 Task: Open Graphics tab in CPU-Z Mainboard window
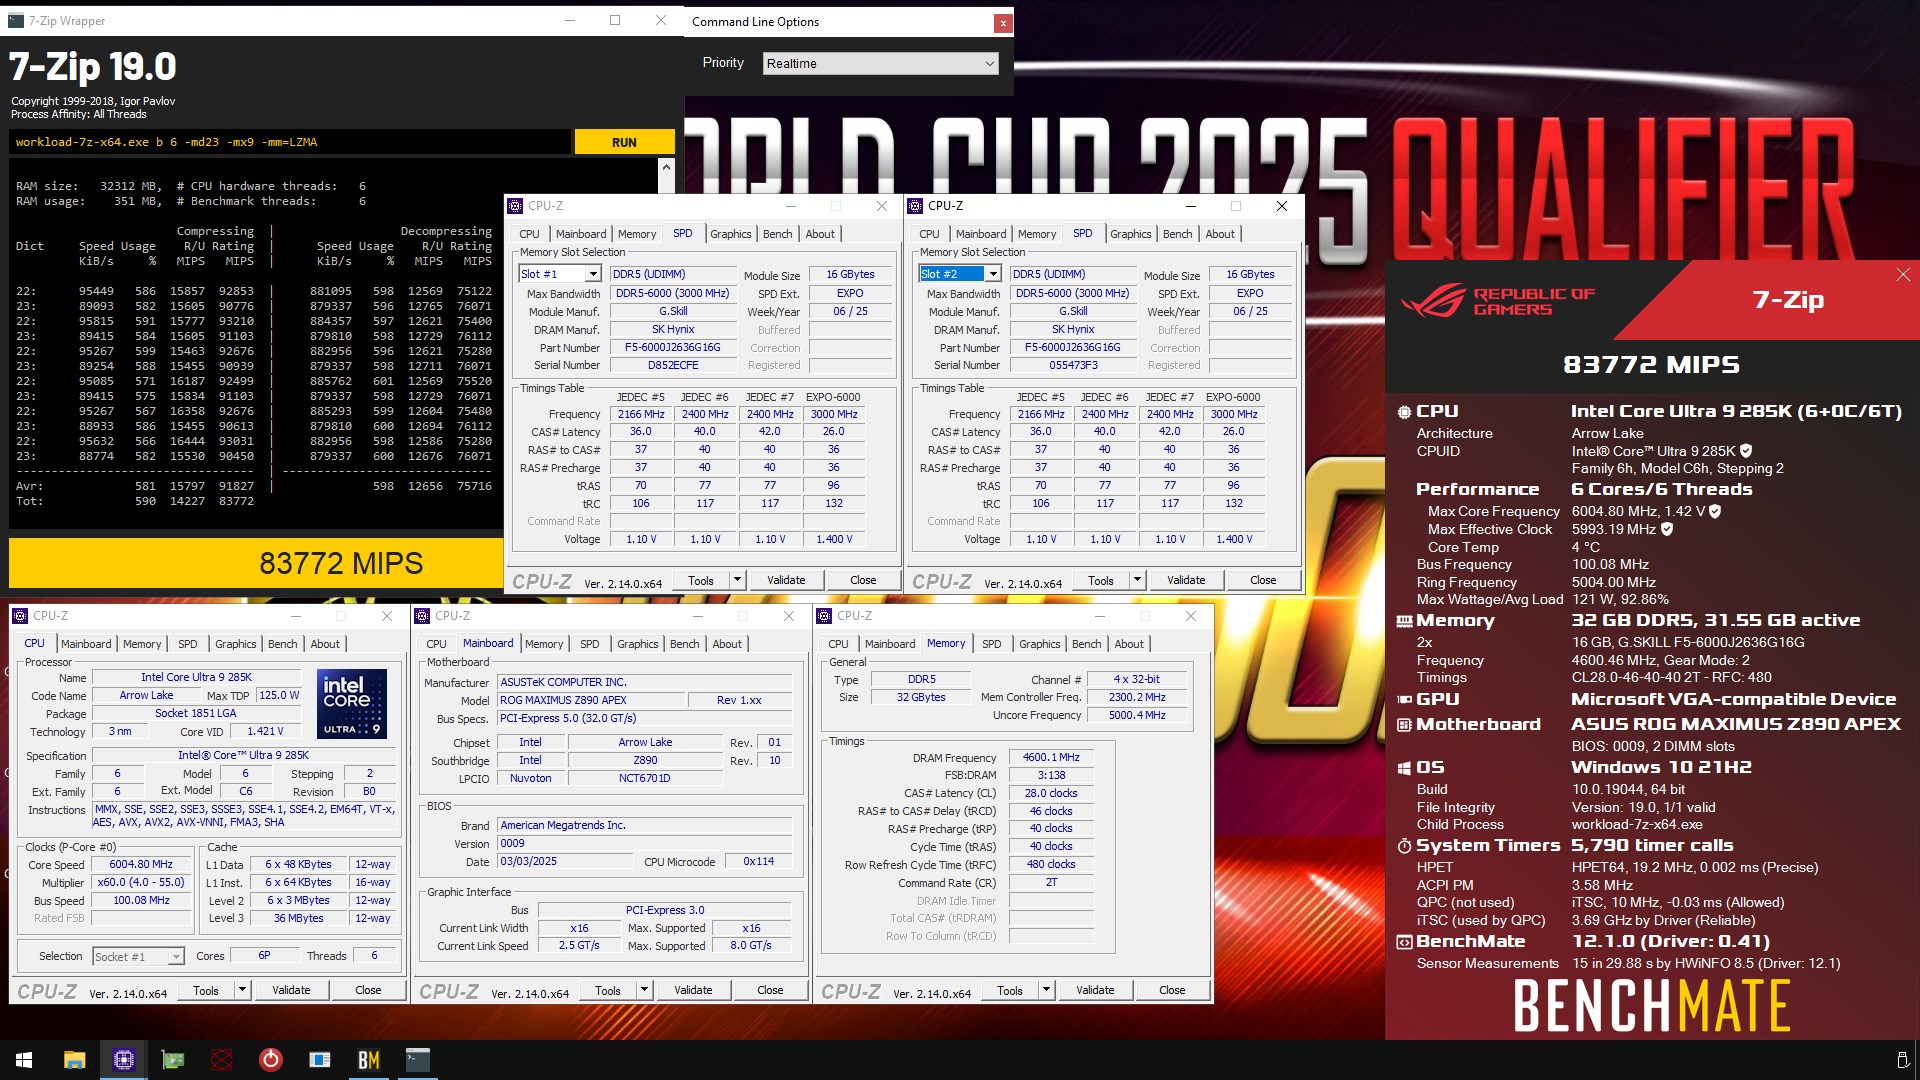[638, 644]
